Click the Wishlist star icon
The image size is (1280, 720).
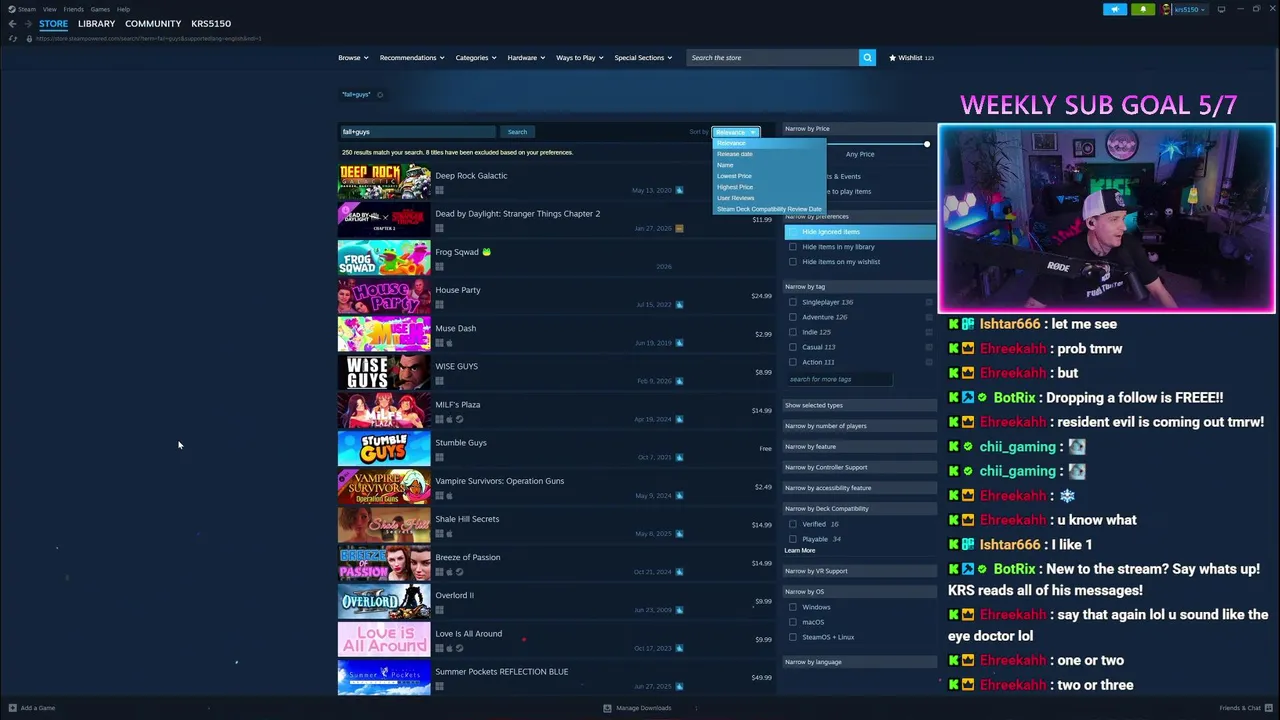click(893, 58)
